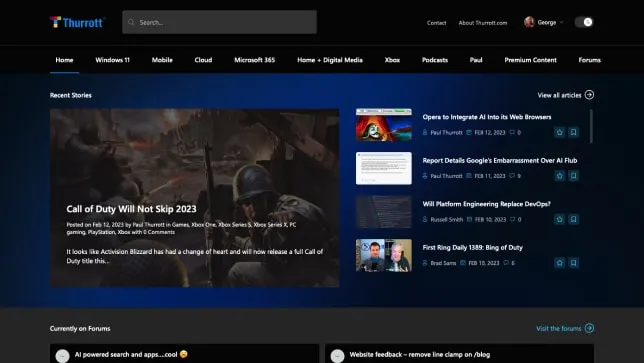Open the Mobile nav item

pos(162,60)
